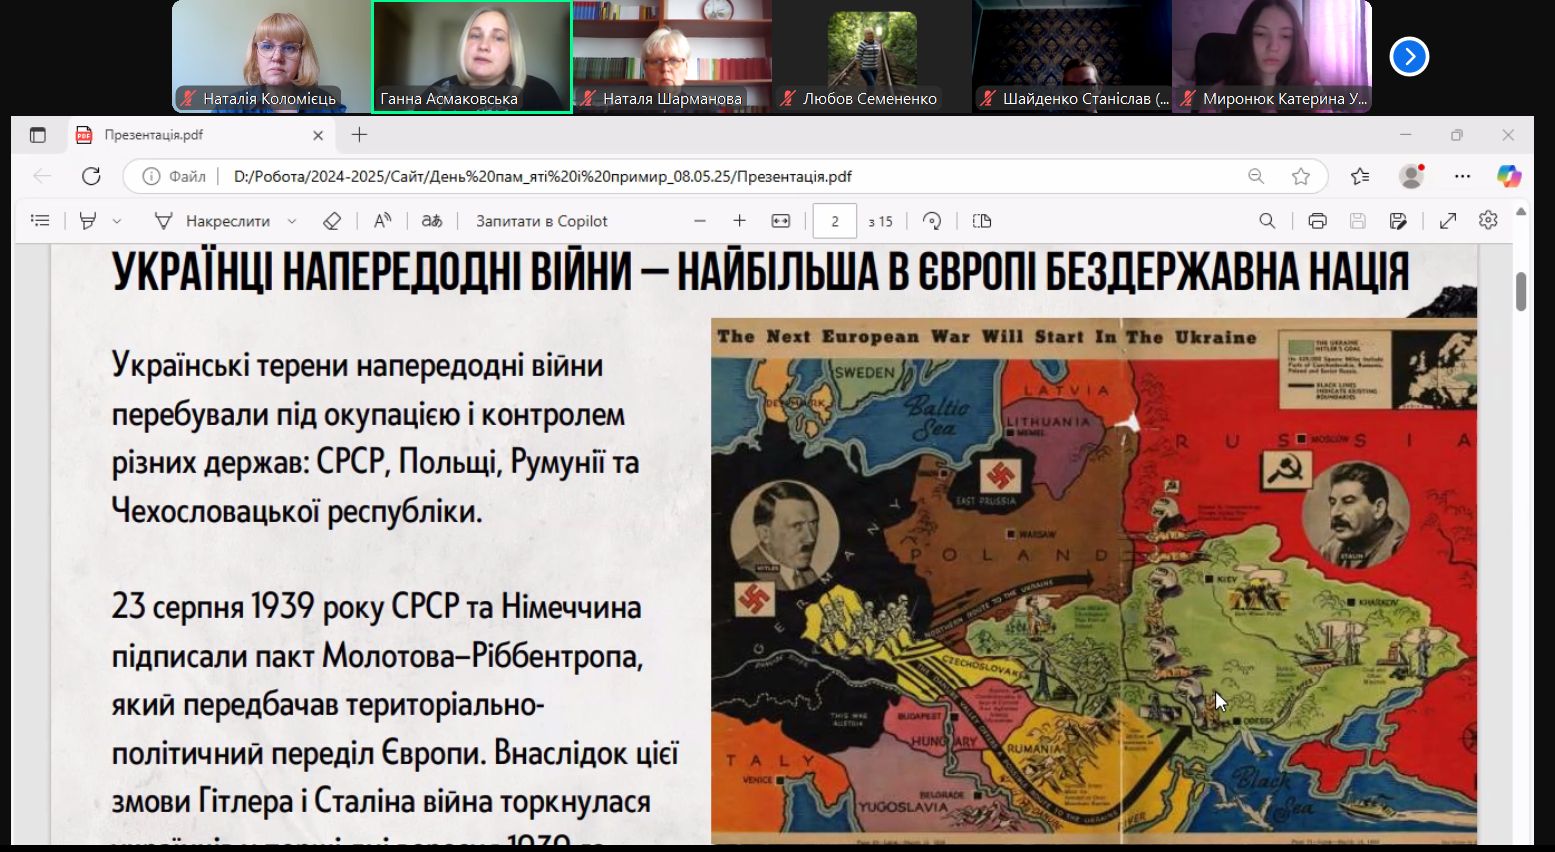Zoom in with the plus icon
Image resolution: width=1555 pixels, height=852 pixels.
pos(739,221)
